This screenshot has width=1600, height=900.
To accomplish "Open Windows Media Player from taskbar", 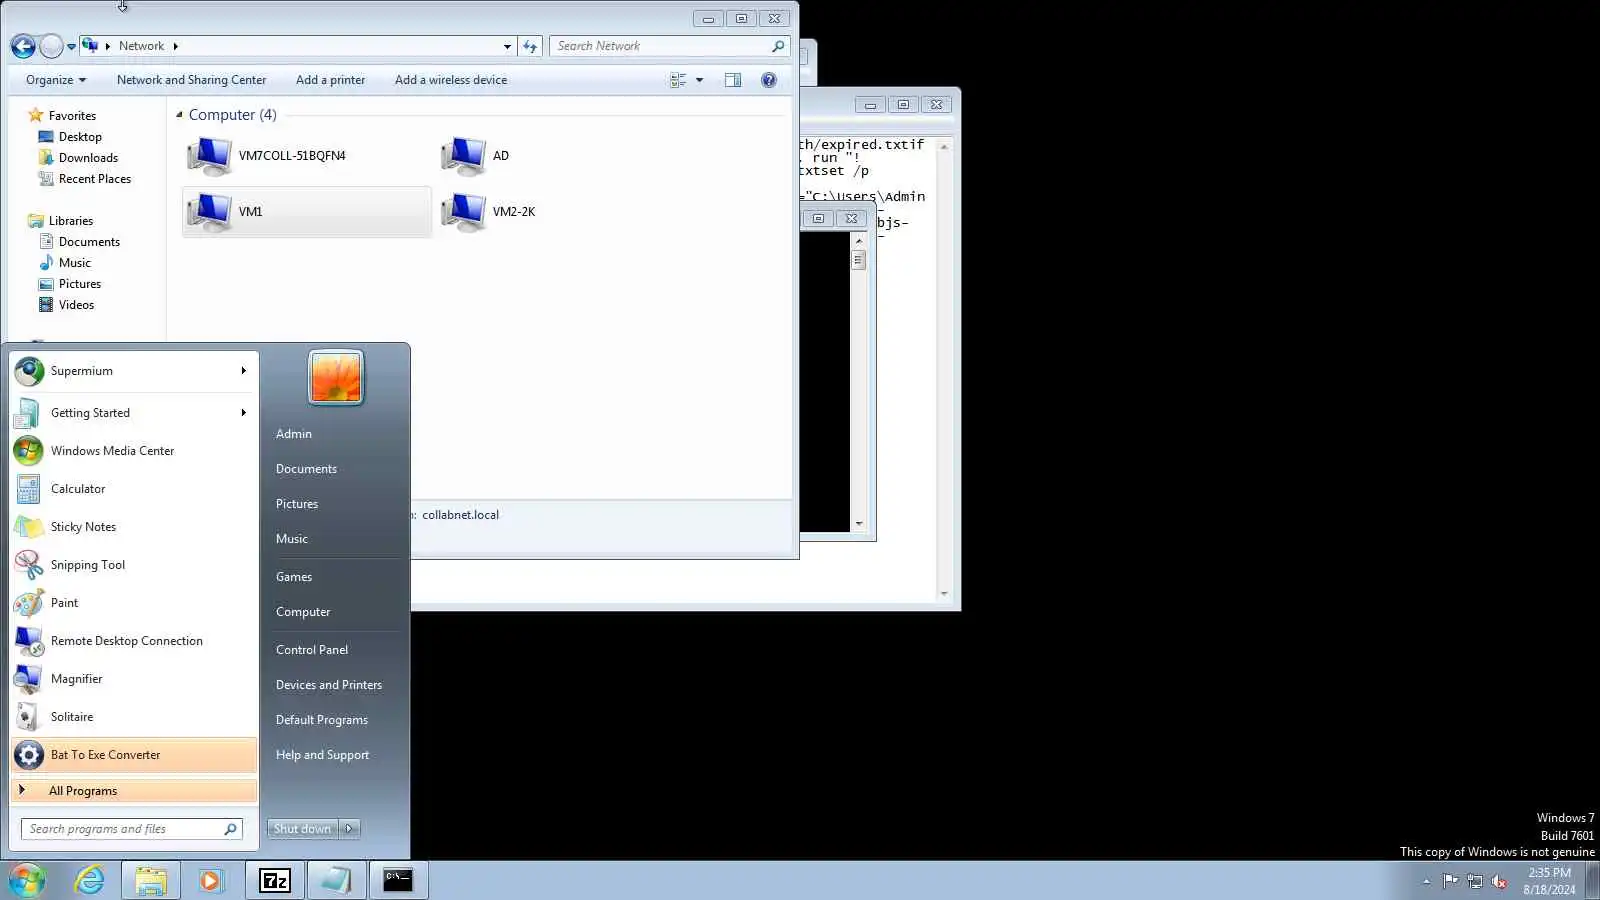I will (210, 880).
